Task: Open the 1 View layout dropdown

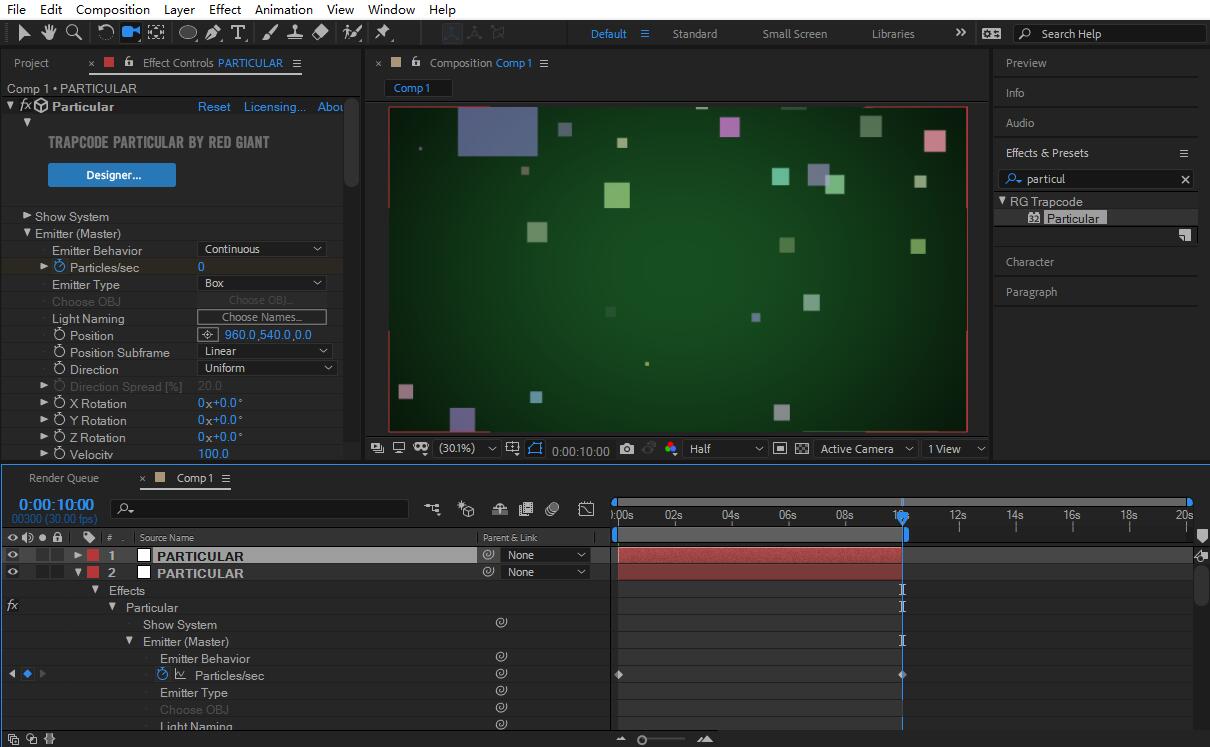Action: 956,449
